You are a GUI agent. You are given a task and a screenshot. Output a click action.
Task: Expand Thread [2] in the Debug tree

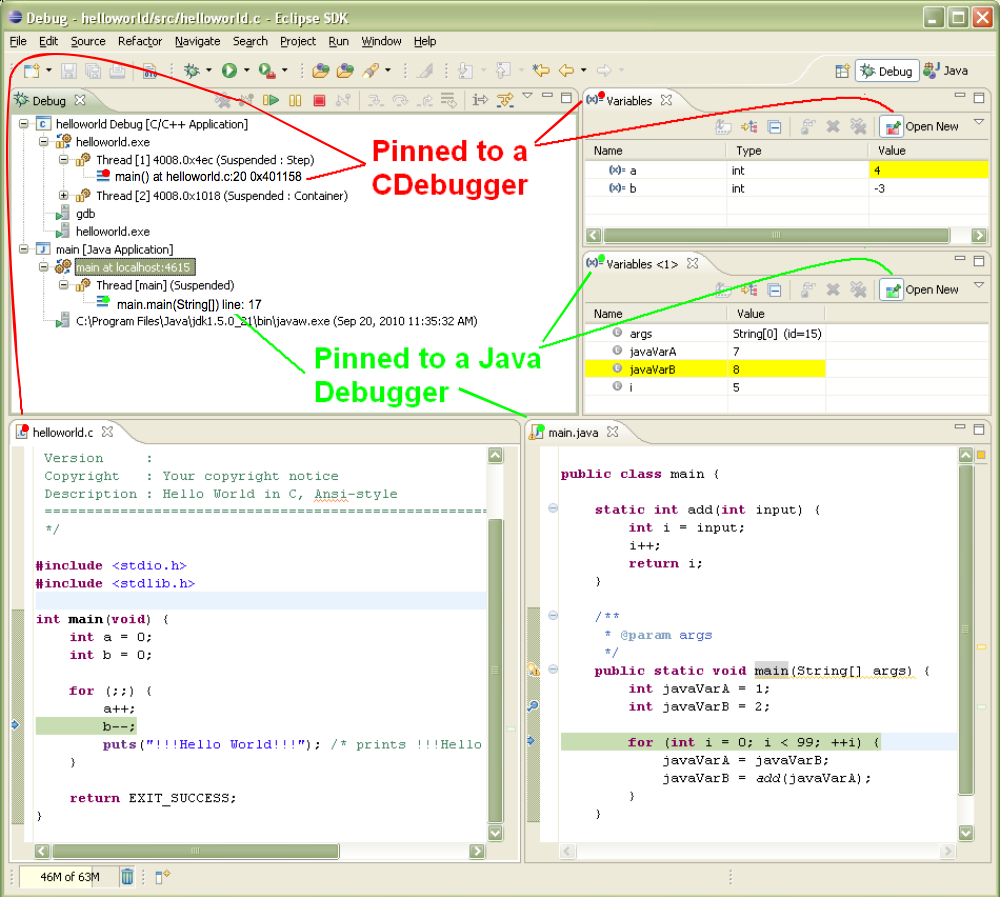[x=64, y=195]
